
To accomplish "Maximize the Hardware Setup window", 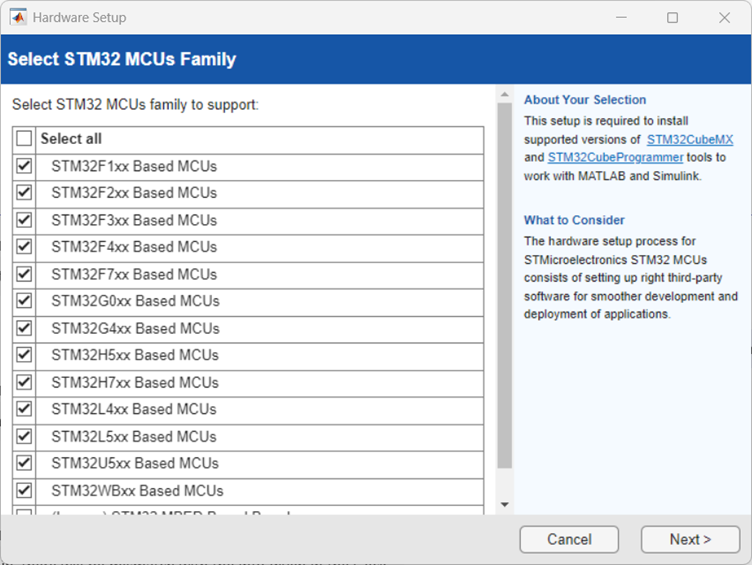I will tap(672, 17).
